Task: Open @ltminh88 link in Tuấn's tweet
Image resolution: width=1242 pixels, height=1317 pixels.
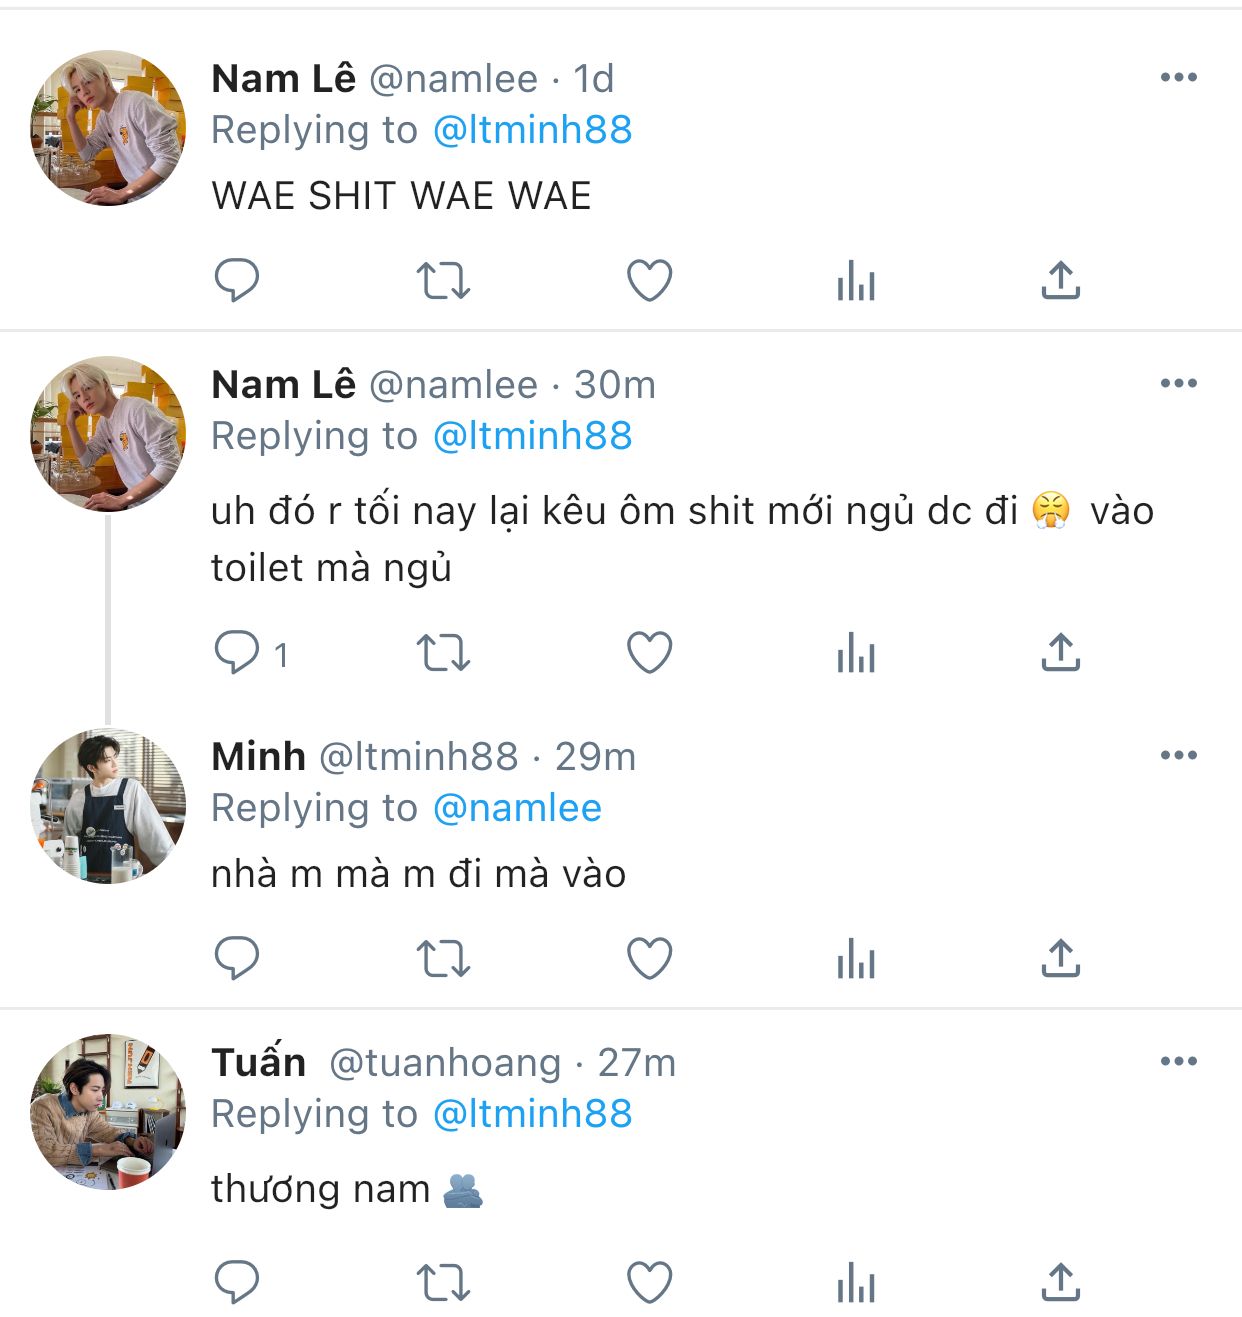Action: point(532,1114)
